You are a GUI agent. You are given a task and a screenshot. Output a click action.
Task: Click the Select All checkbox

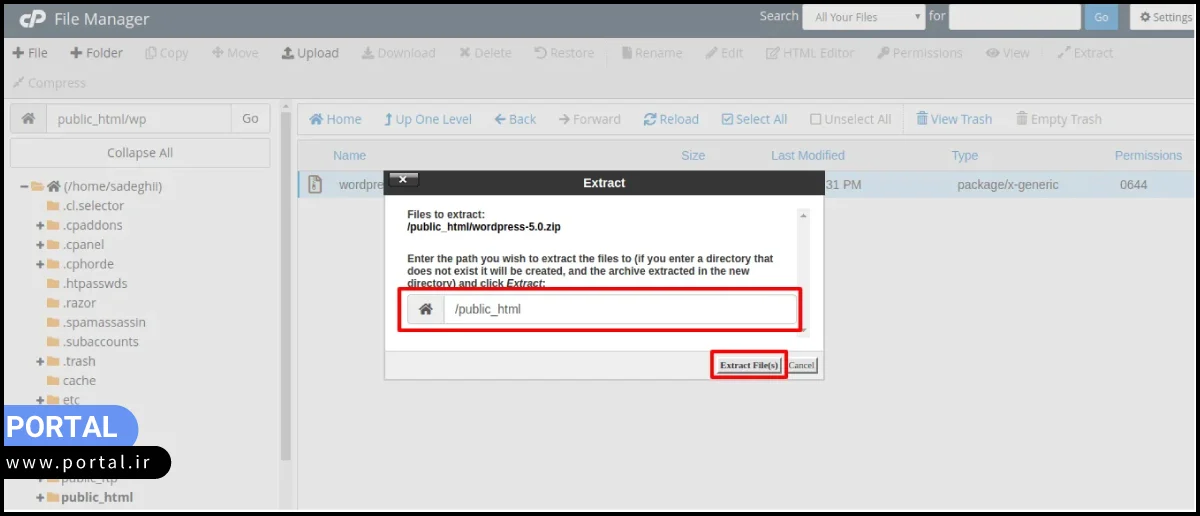pyautogui.click(x=727, y=119)
